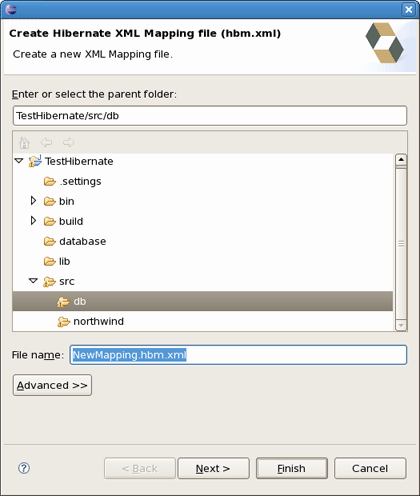Screen dimensions: 420x496
Task: Select the build folder label
Action: pos(71,221)
